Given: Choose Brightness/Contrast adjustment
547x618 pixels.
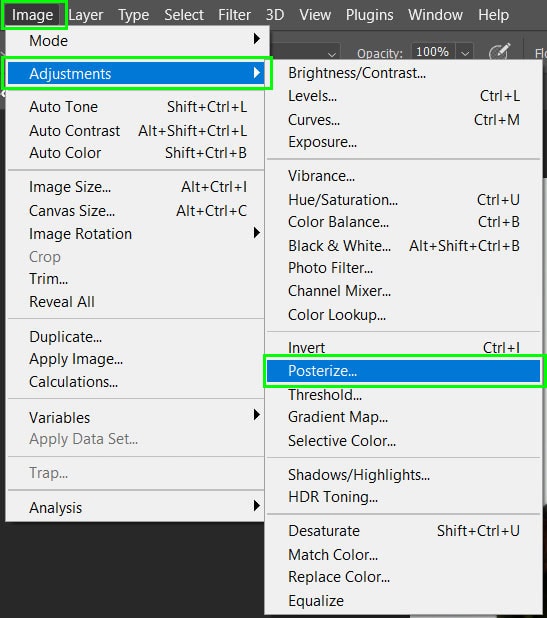Looking at the screenshot, I should point(403,73).
